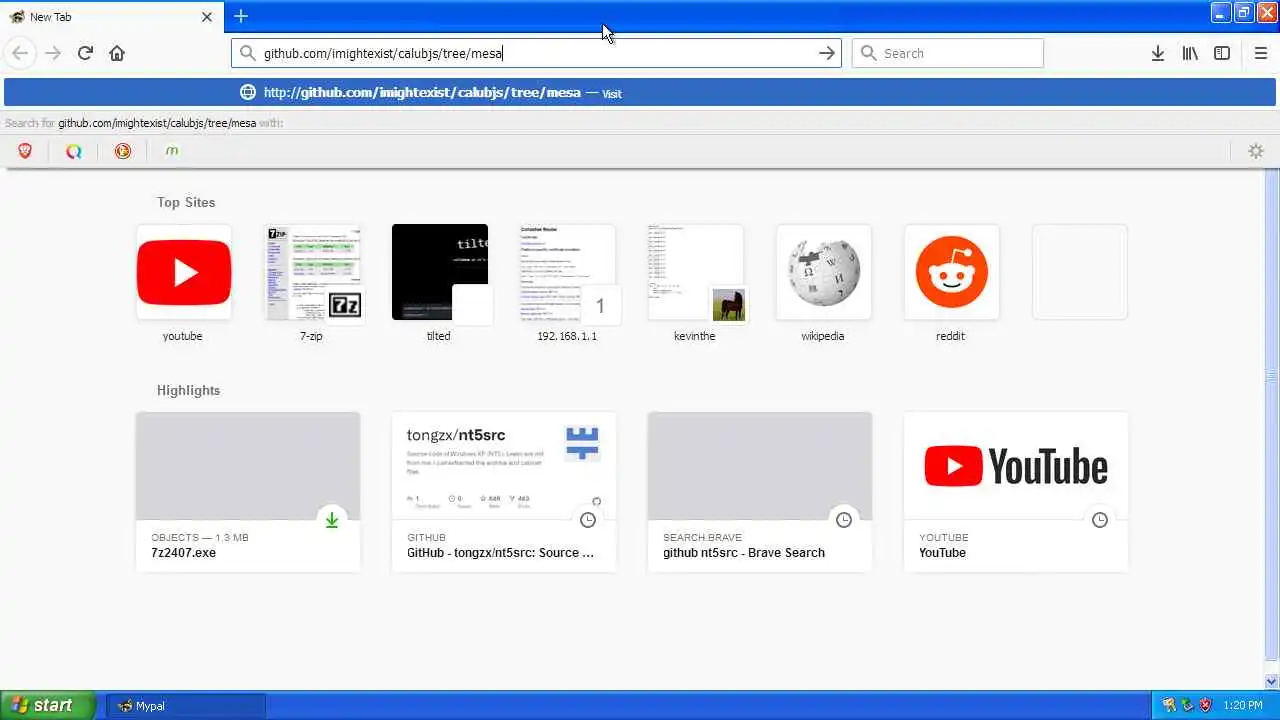1280x720 pixels.
Task: Select the New Tab tab
Action: (x=110, y=17)
